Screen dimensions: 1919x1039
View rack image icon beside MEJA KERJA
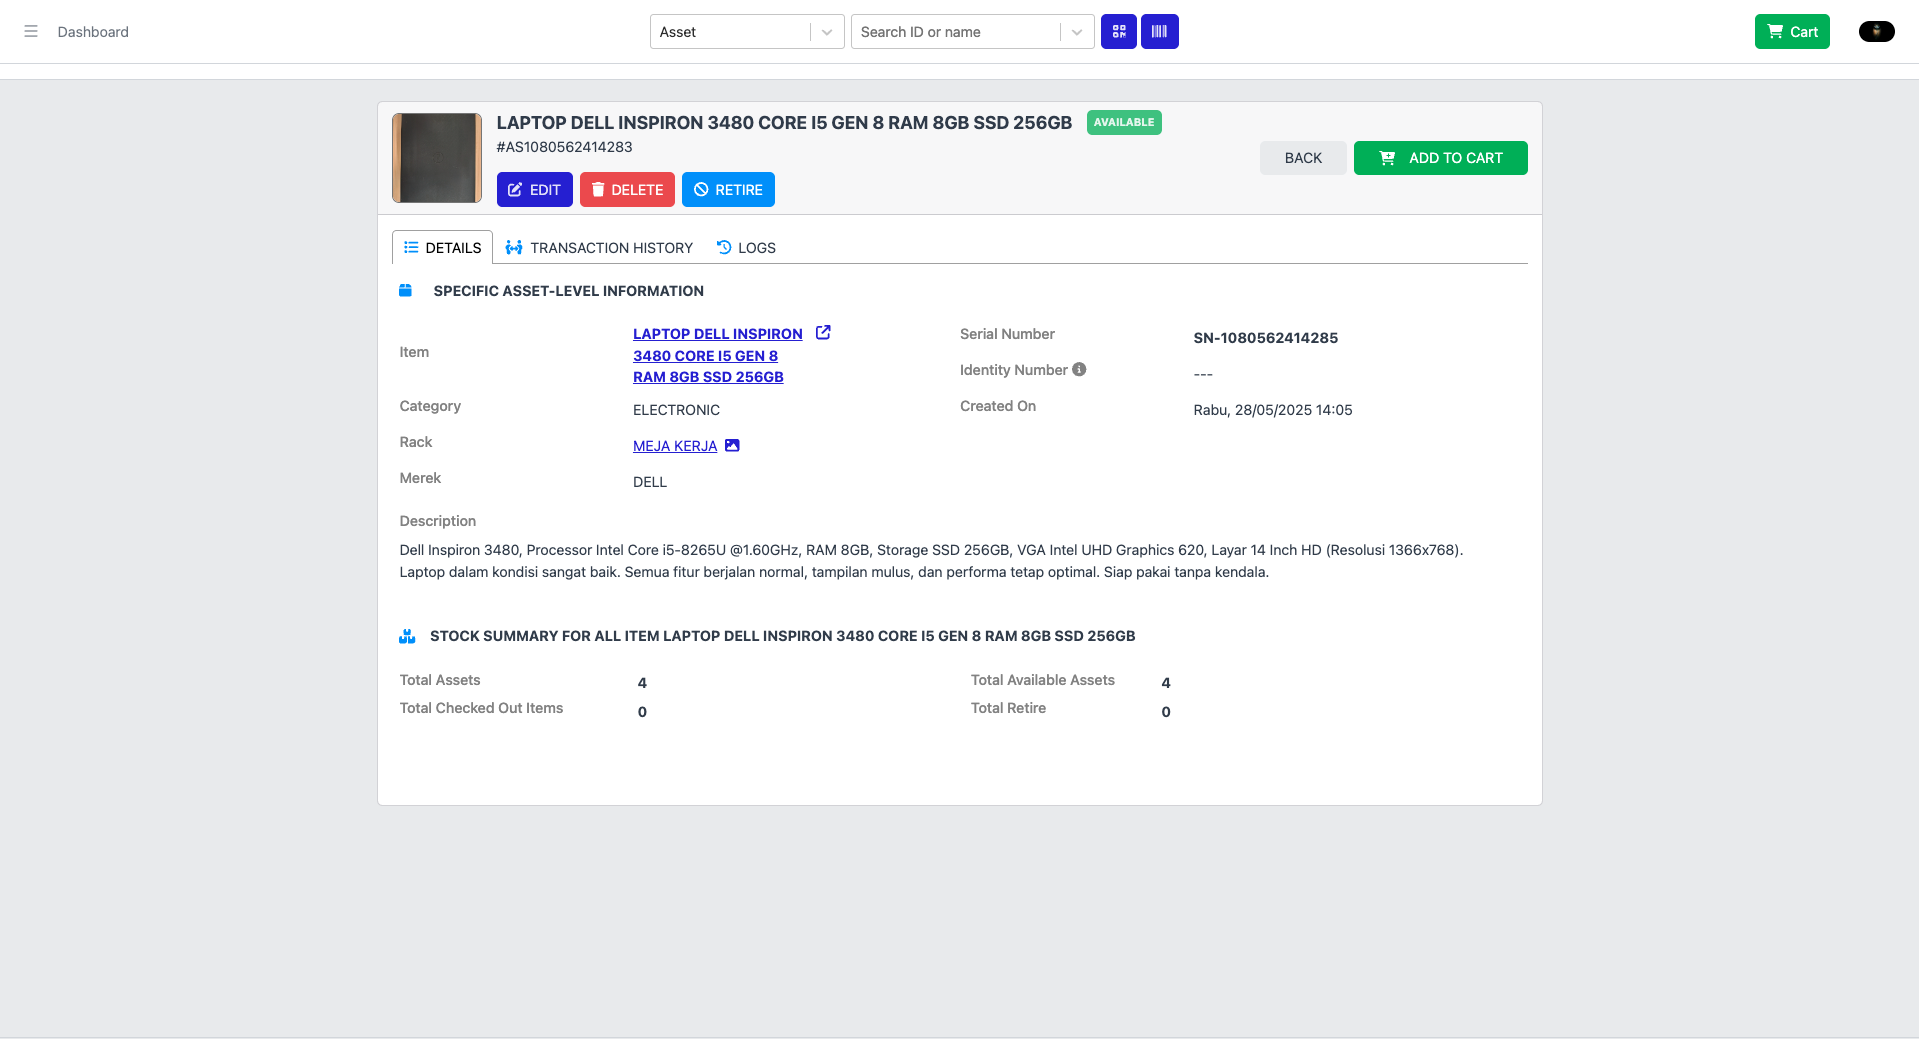[732, 446]
